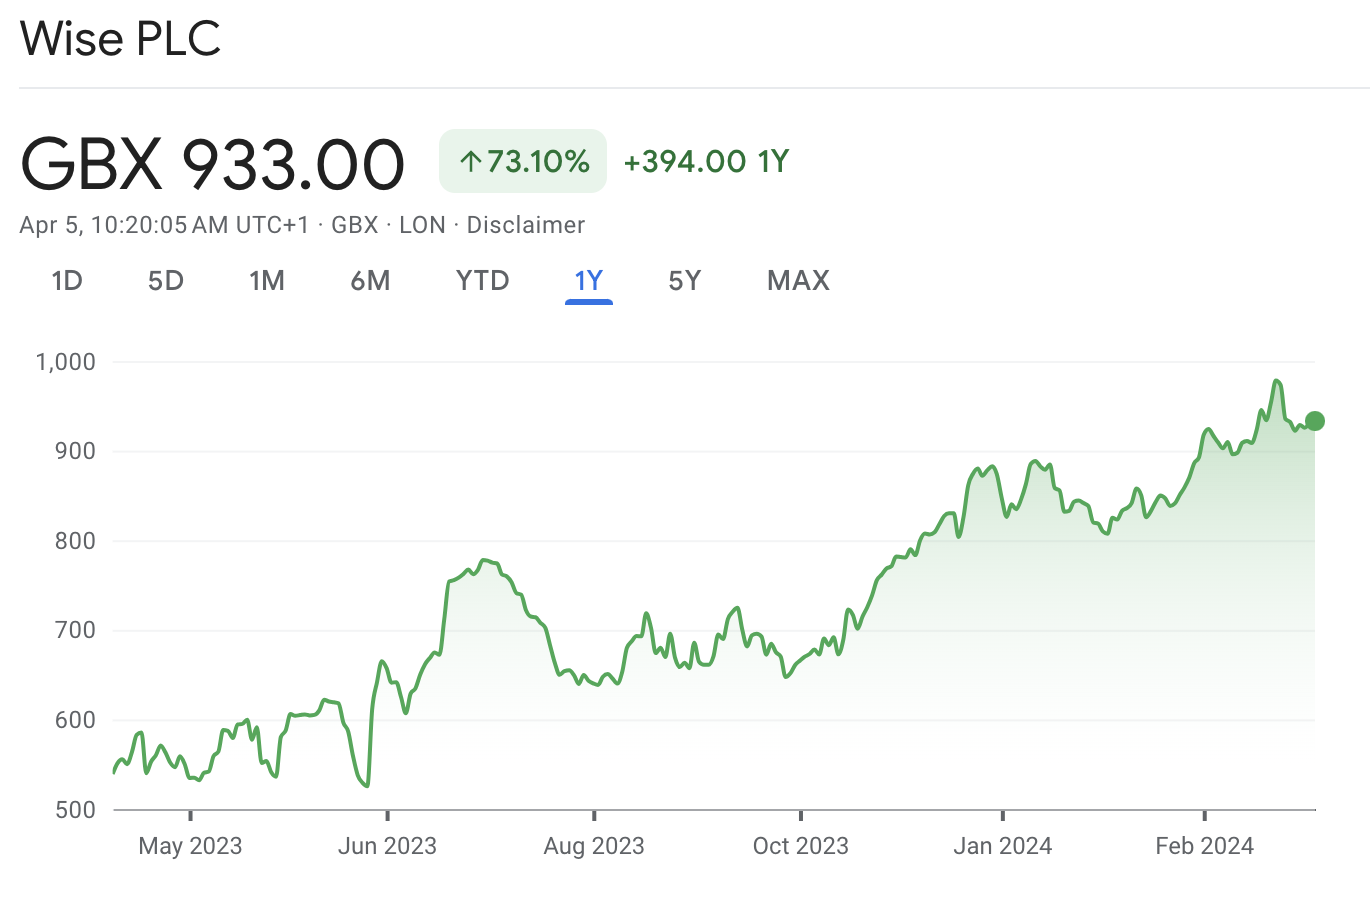
Task: Open the Disclaimer link
Action: tap(525, 225)
